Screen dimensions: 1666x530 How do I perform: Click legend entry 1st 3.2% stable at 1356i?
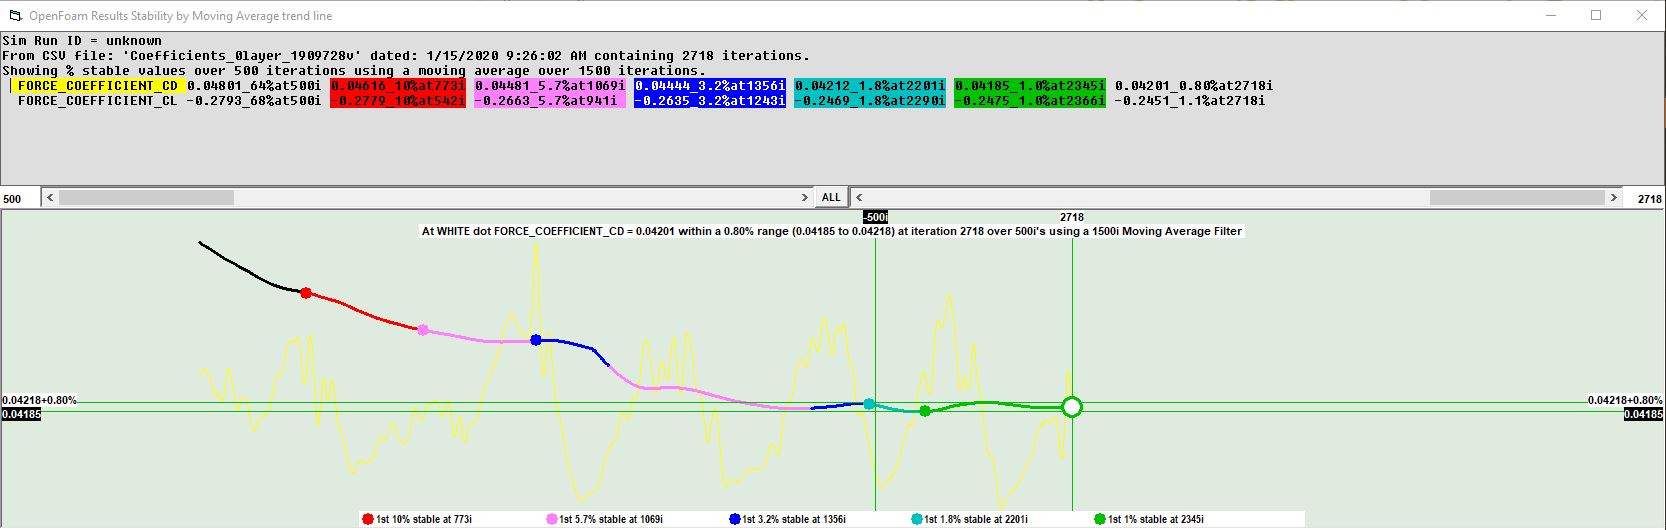click(x=788, y=519)
